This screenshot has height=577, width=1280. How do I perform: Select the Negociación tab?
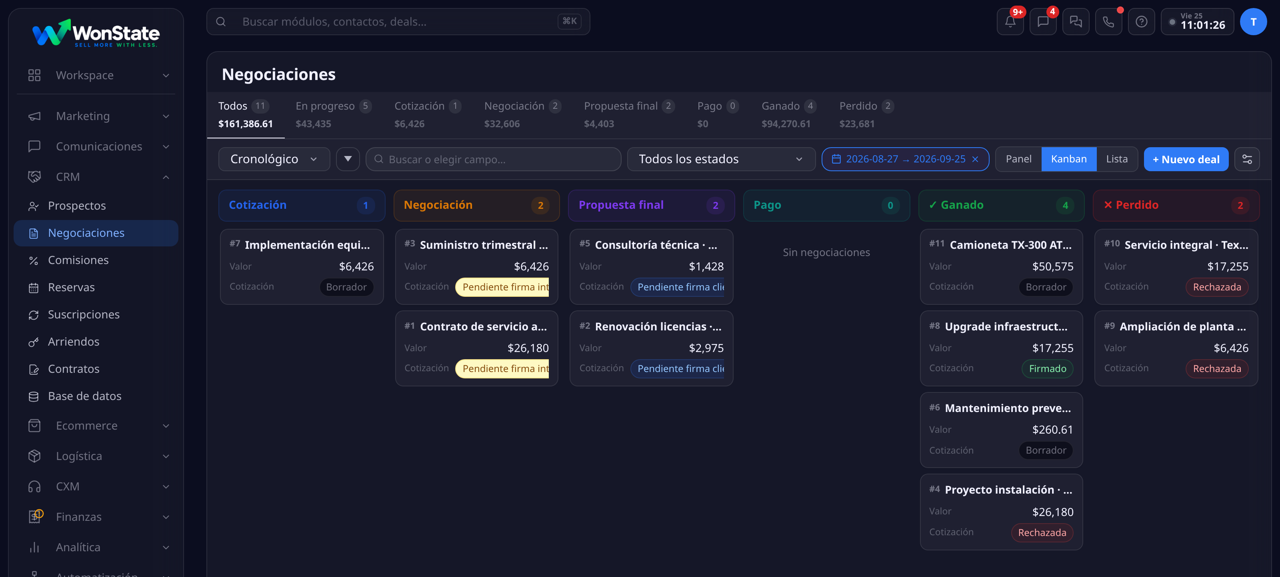[522, 114]
